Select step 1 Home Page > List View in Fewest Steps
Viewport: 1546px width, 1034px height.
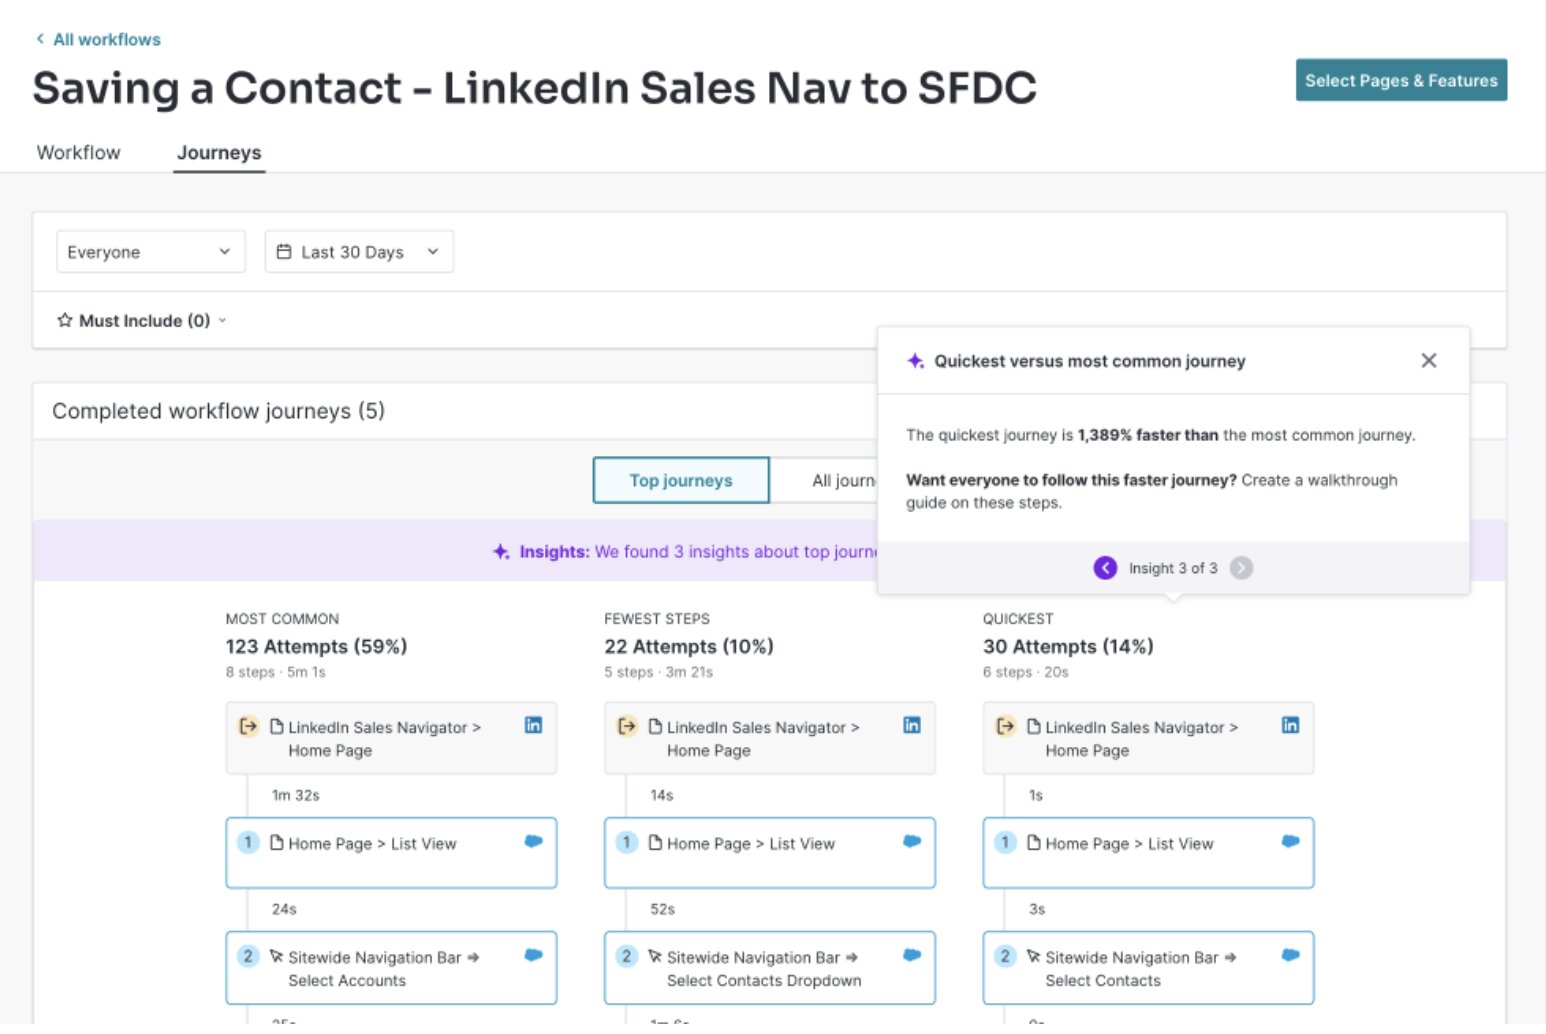[769, 853]
